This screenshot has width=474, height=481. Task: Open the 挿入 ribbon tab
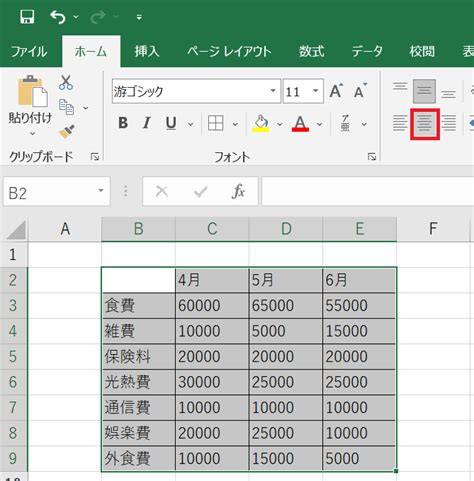pos(147,52)
